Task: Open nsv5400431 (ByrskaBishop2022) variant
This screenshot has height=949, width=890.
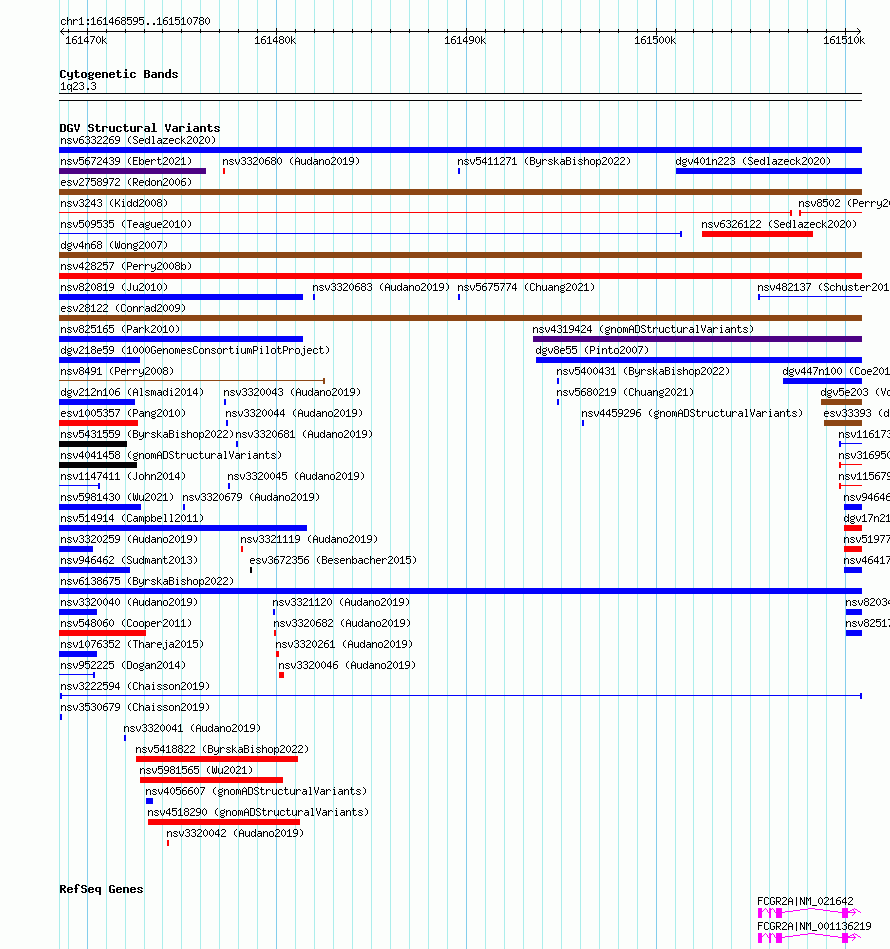Action: coord(643,372)
